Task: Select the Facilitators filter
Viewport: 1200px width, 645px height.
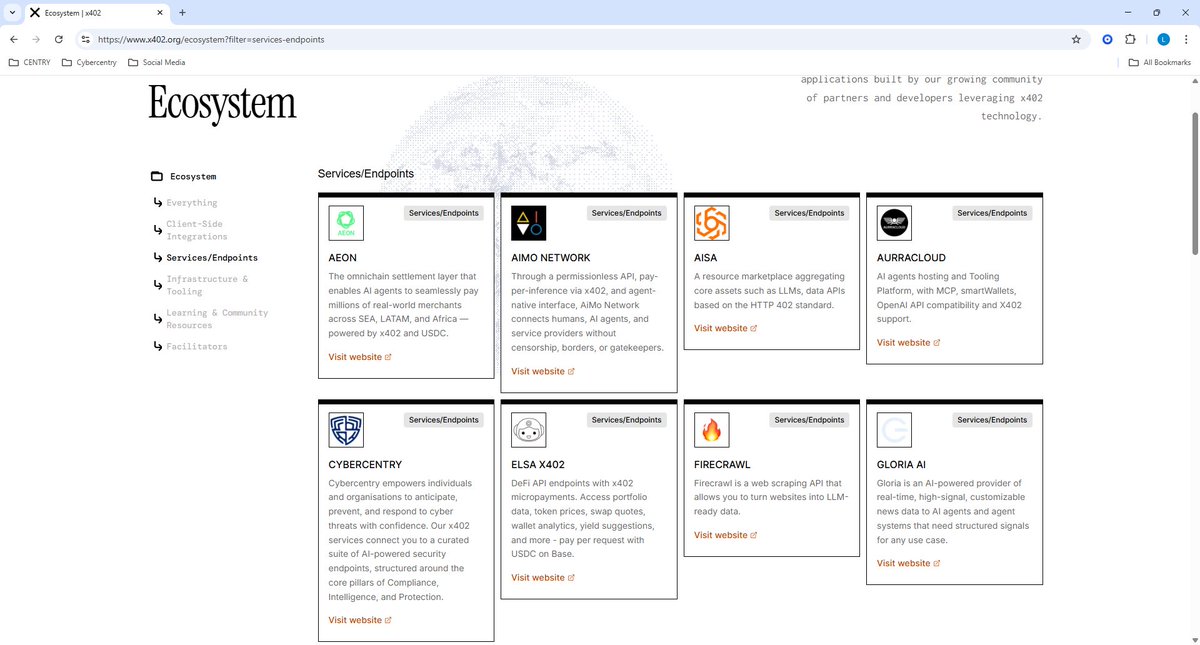Action: [x=197, y=346]
